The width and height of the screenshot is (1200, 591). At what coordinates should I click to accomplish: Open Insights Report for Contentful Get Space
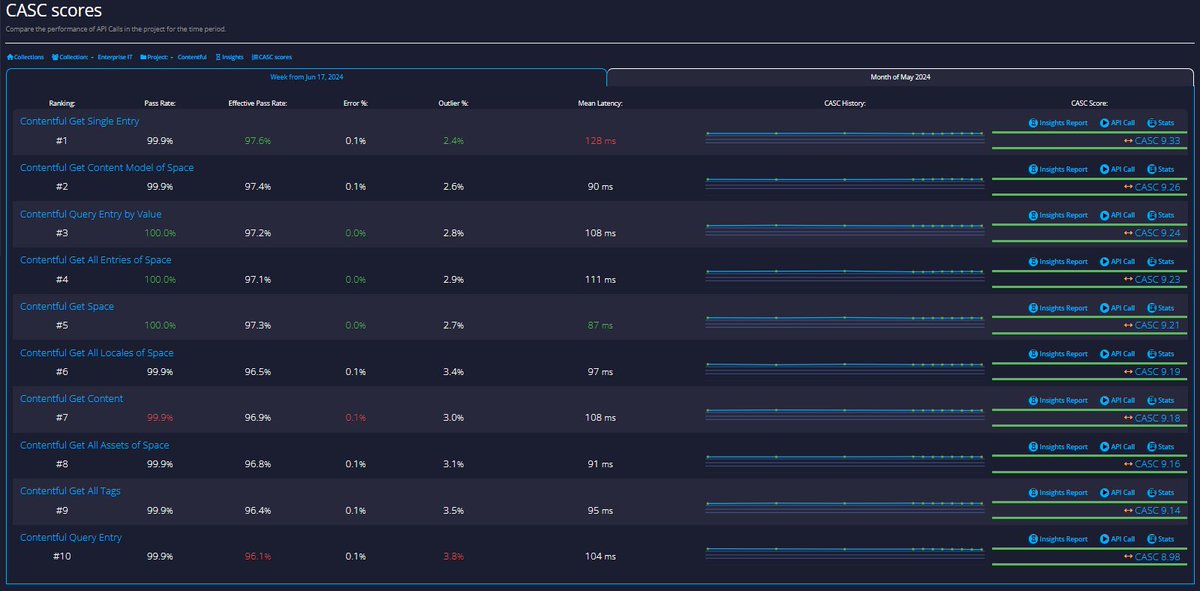1058,308
